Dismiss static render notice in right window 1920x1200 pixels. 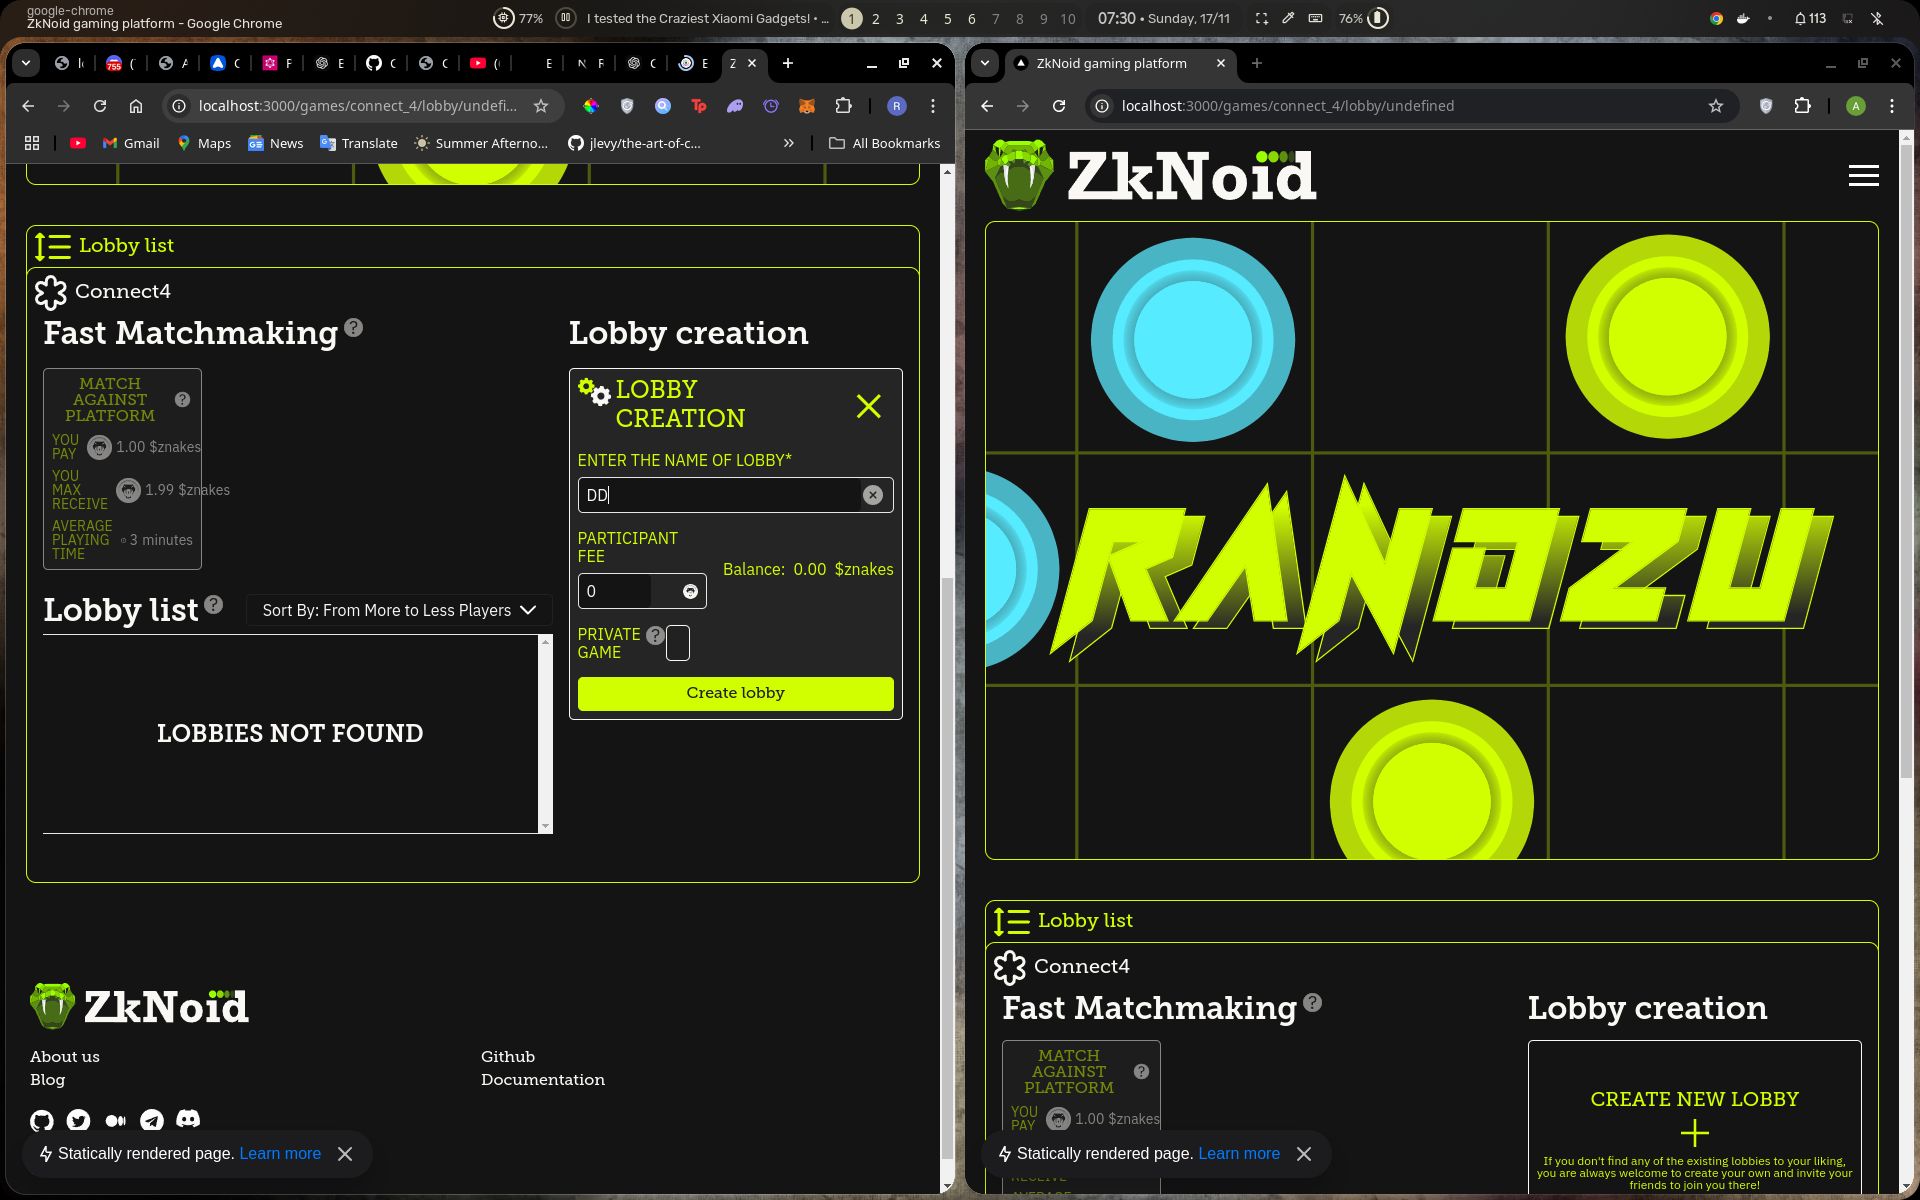[x=1304, y=1154]
